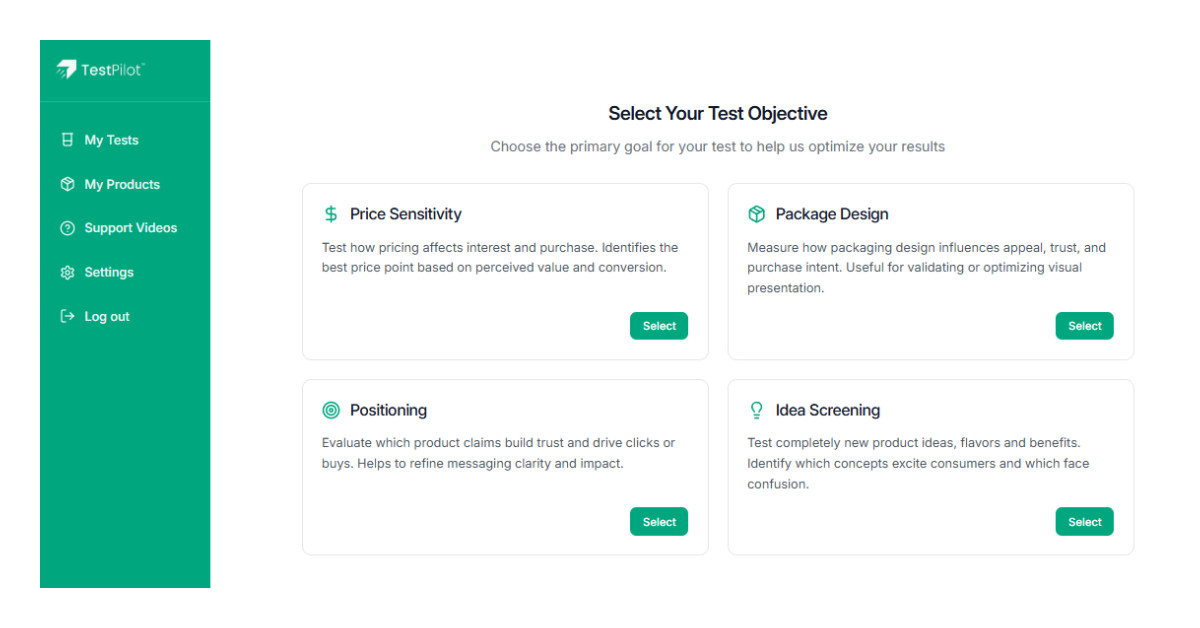The width and height of the screenshot is (1200, 628).
Task: Click the lightbulb icon on Idea Screening
Action: point(756,410)
